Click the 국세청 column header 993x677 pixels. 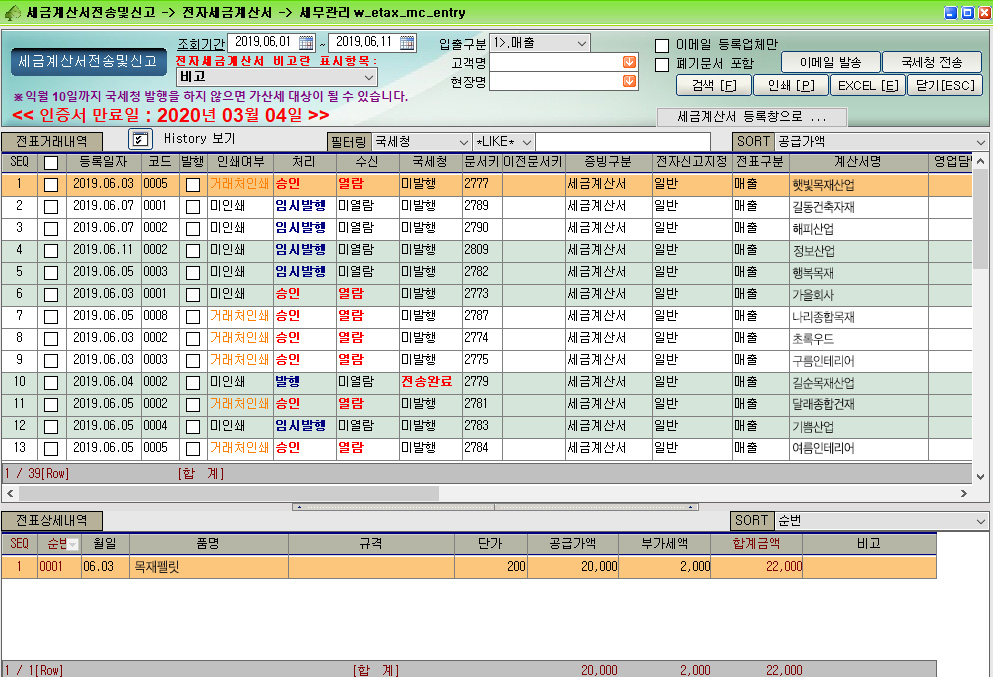(x=430, y=162)
